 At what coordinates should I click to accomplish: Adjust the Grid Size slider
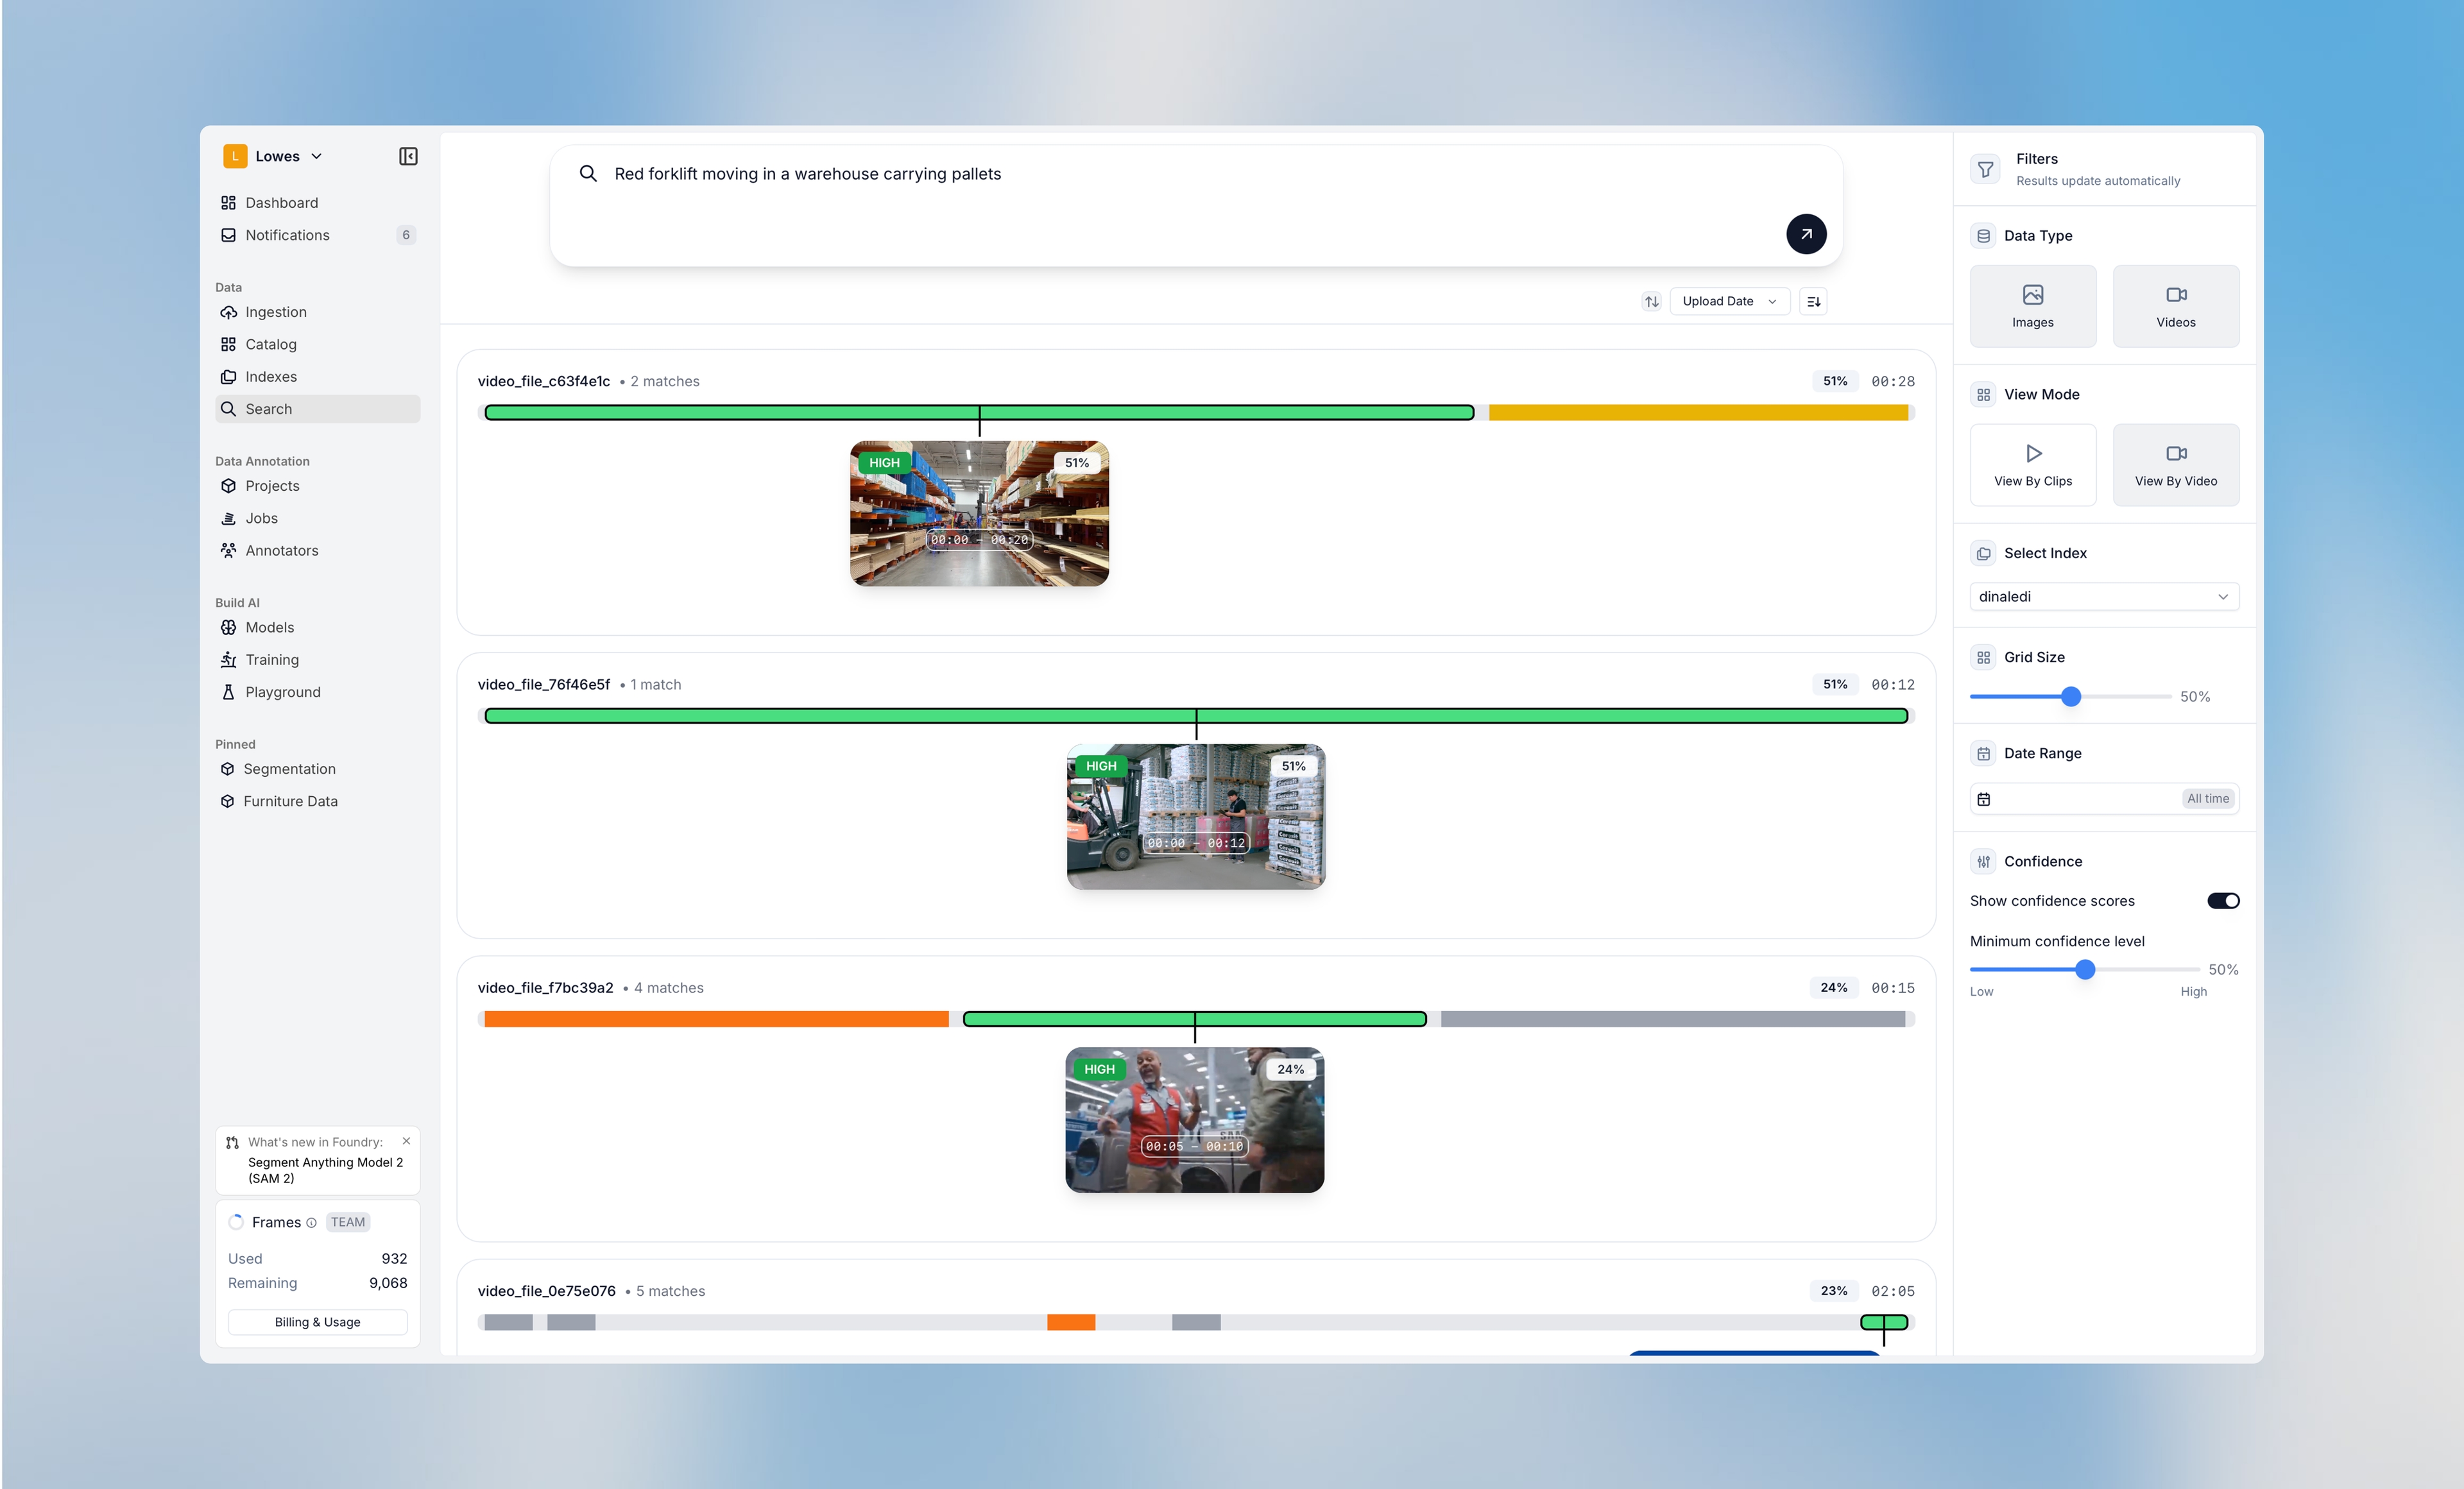(x=2071, y=696)
